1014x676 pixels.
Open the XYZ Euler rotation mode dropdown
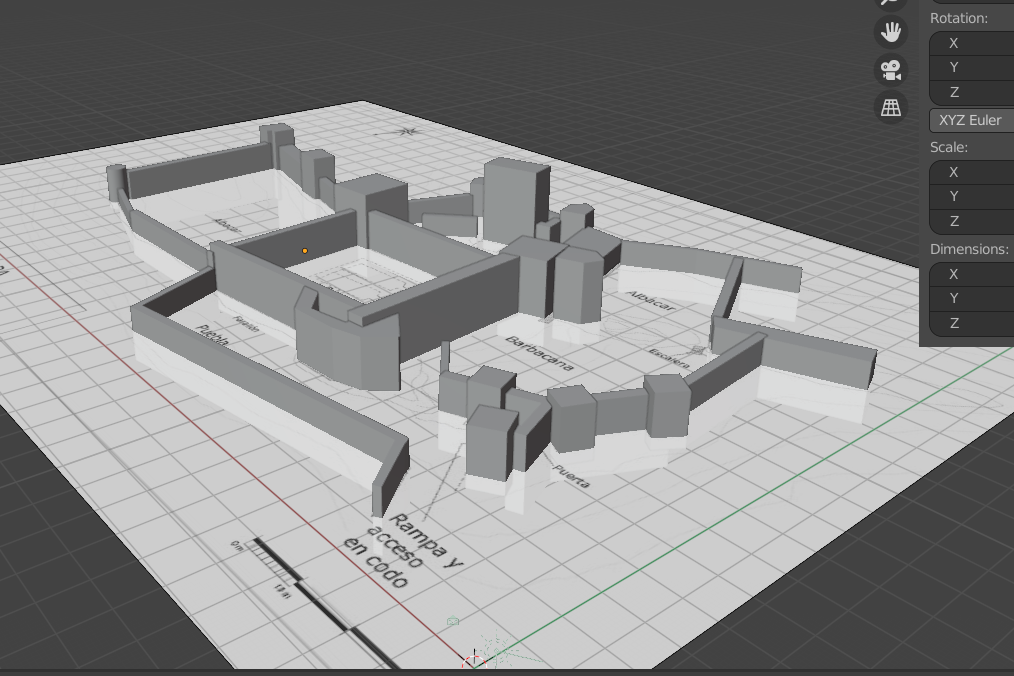coord(973,120)
